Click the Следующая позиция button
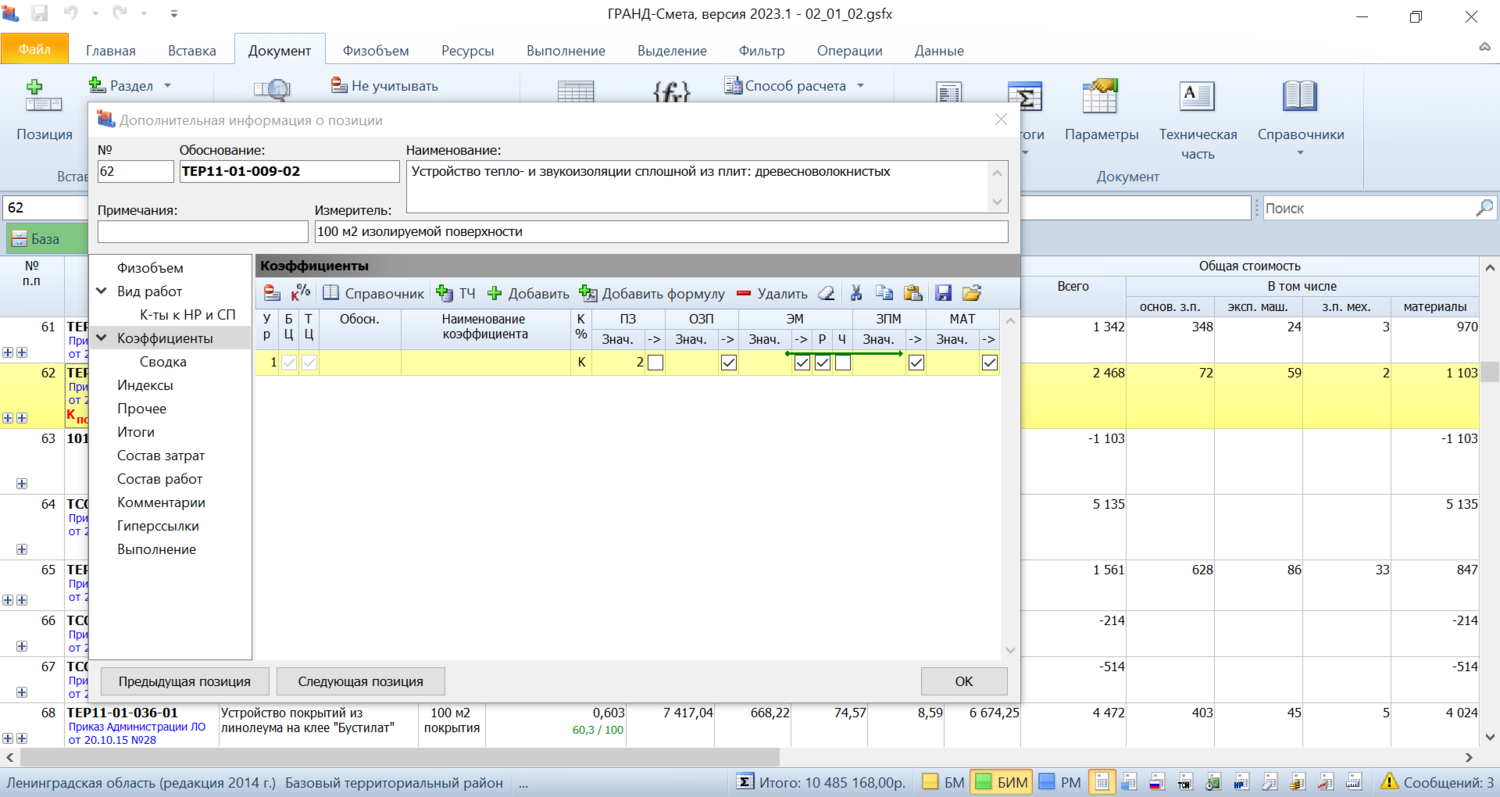 360,681
